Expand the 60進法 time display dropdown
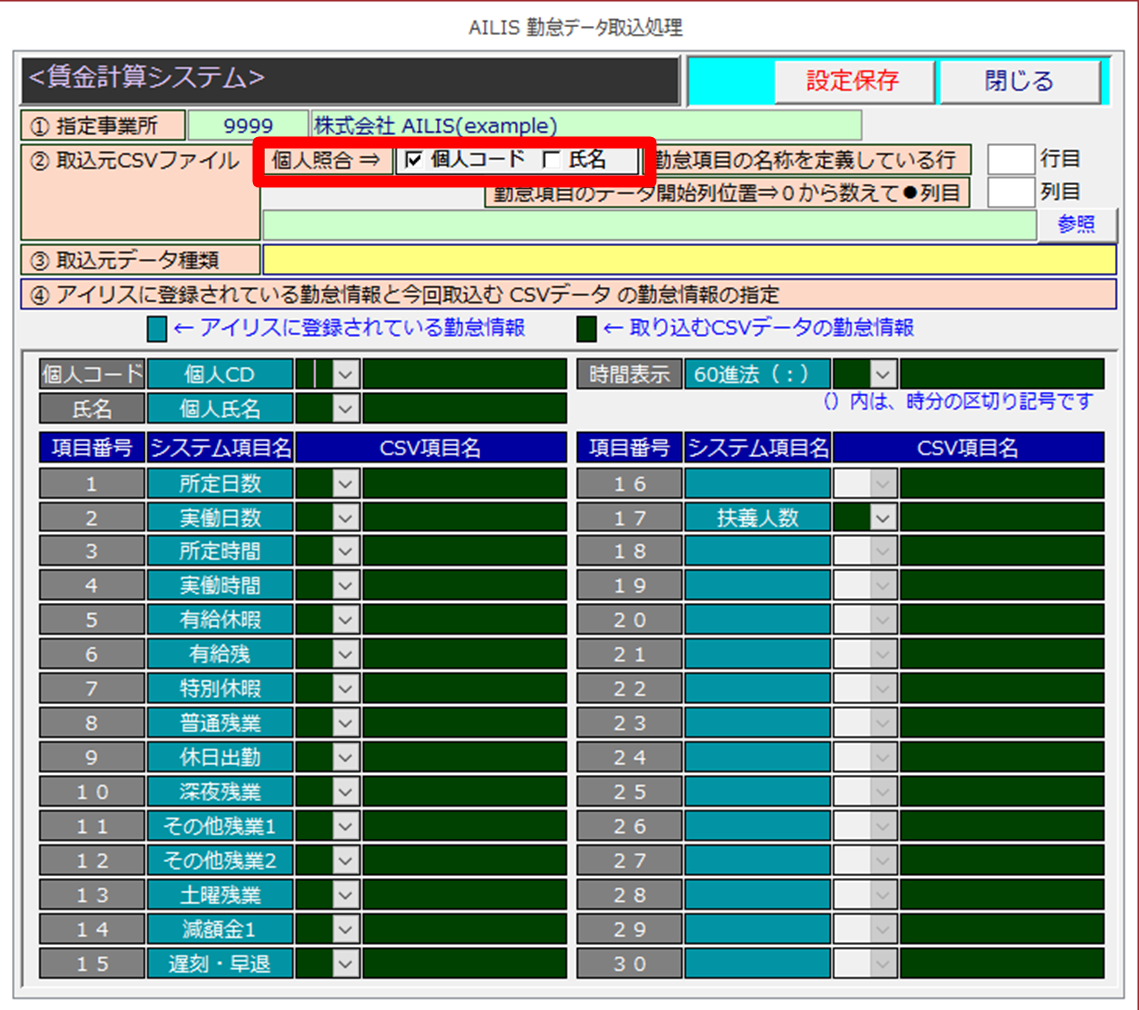1139x1010 pixels. click(882, 374)
